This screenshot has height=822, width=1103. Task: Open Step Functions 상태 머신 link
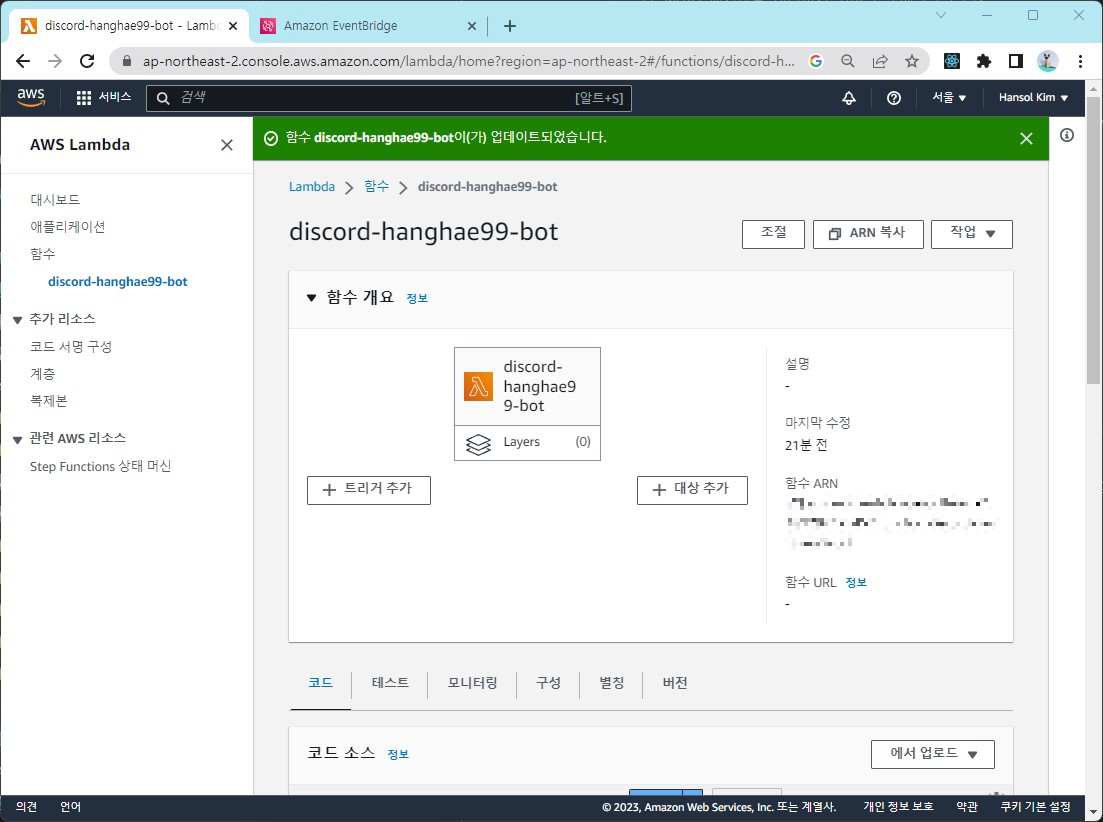pos(101,466)
